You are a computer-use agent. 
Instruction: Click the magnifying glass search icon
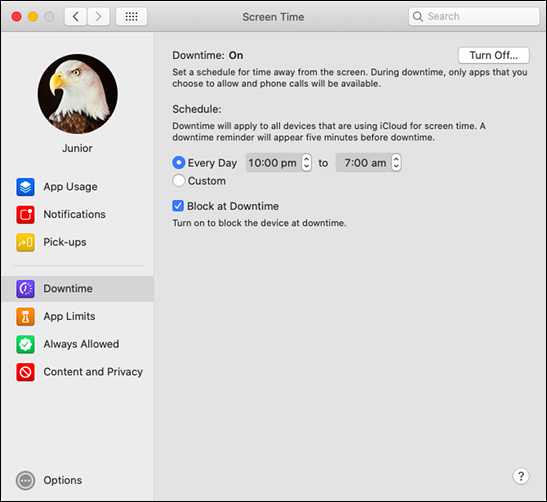(x=418, y=16)
